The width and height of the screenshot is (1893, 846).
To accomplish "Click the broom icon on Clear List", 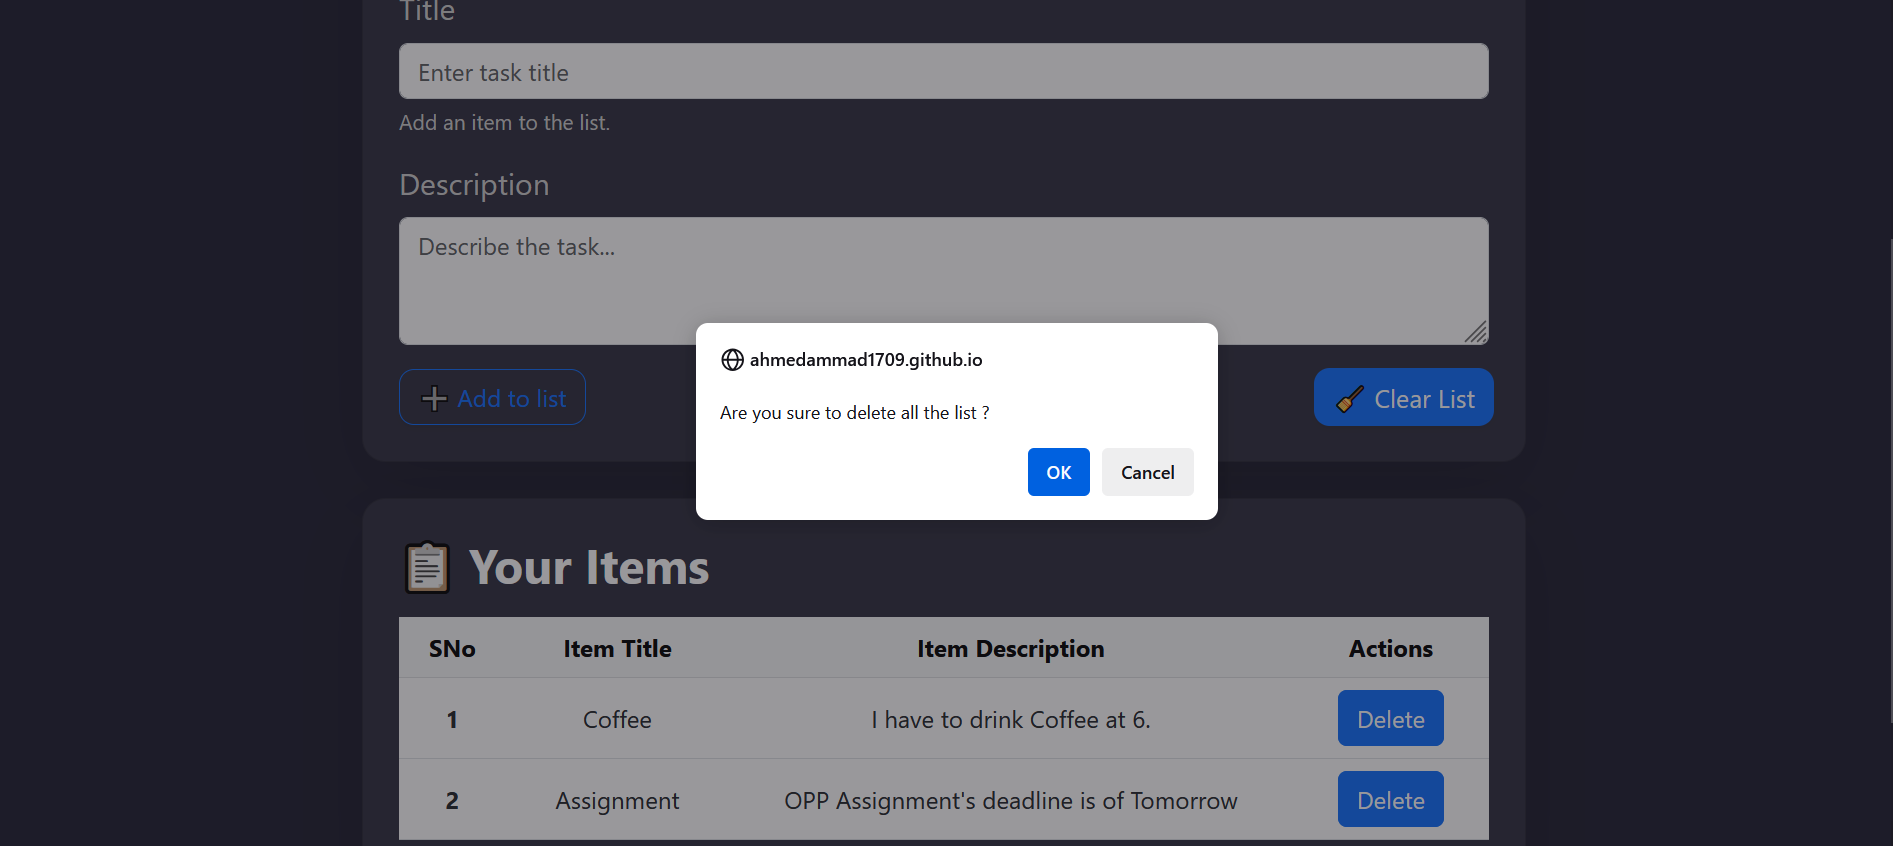I will pyautogui.click(x=1350, y=399).
